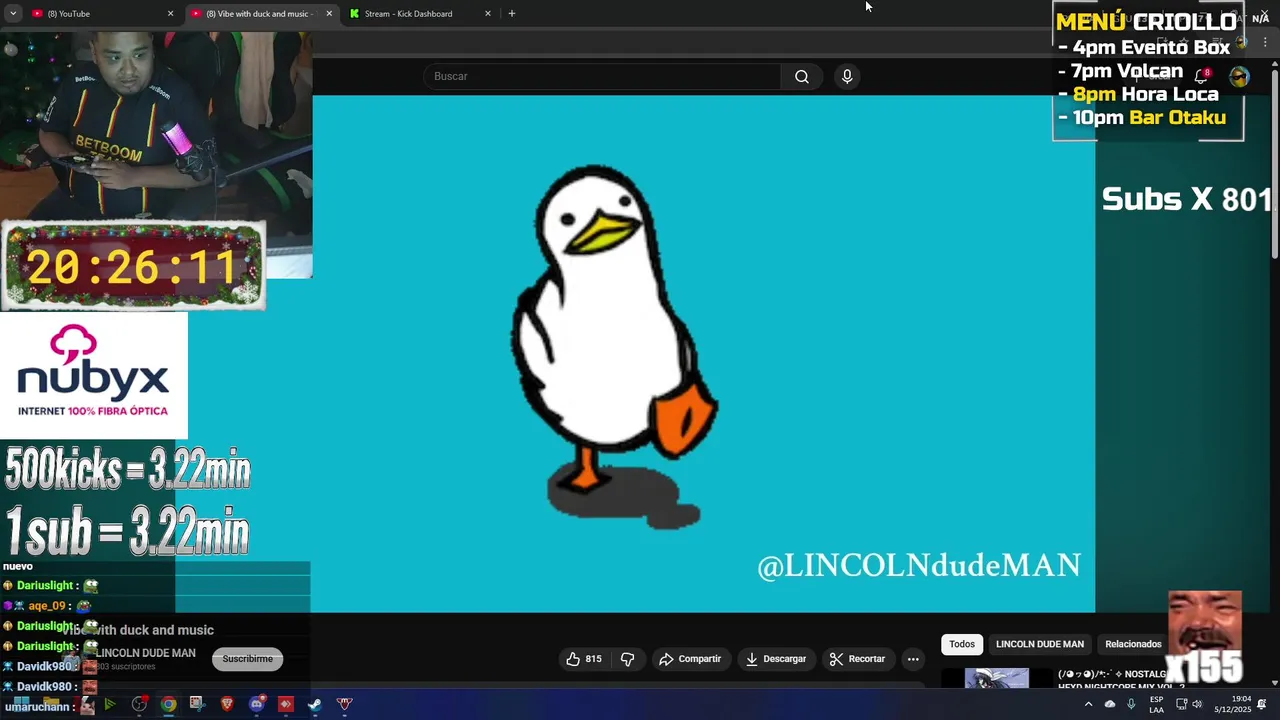Open the round OBS-like taskbar icon
This screenshot has width=1280, height=720.
(x=139, y=705)
